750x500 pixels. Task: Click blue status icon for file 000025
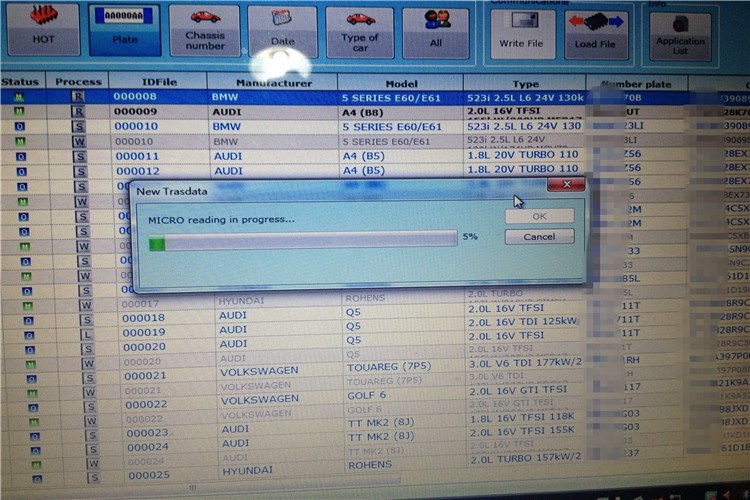37,478
